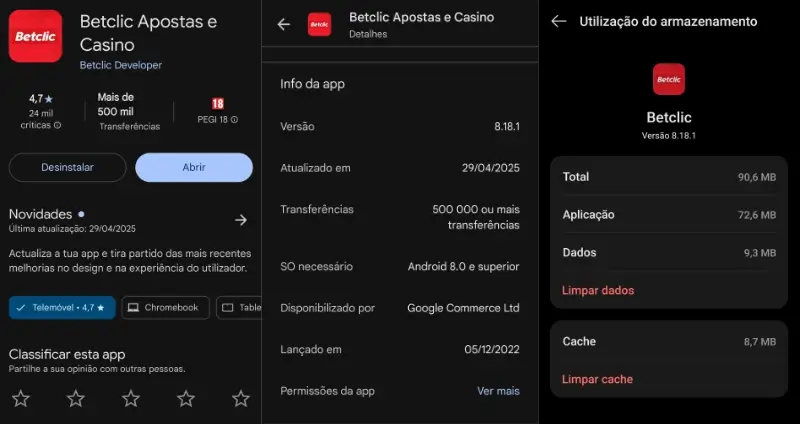Tap Aplicação 72,6 MB value
Image resolution: width=800 pixels, height=424 pixels.
point(757,215)
